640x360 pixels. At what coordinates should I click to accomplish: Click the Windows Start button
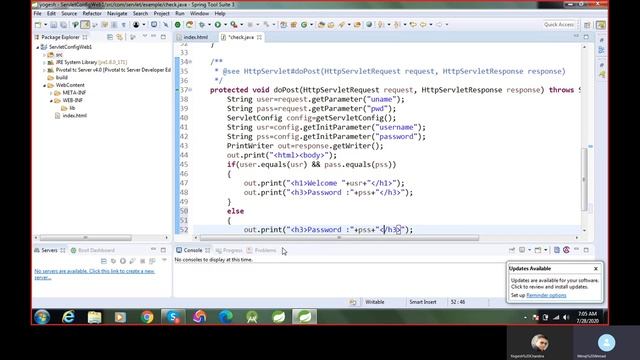pyautogui.click(x=42, y=317)
